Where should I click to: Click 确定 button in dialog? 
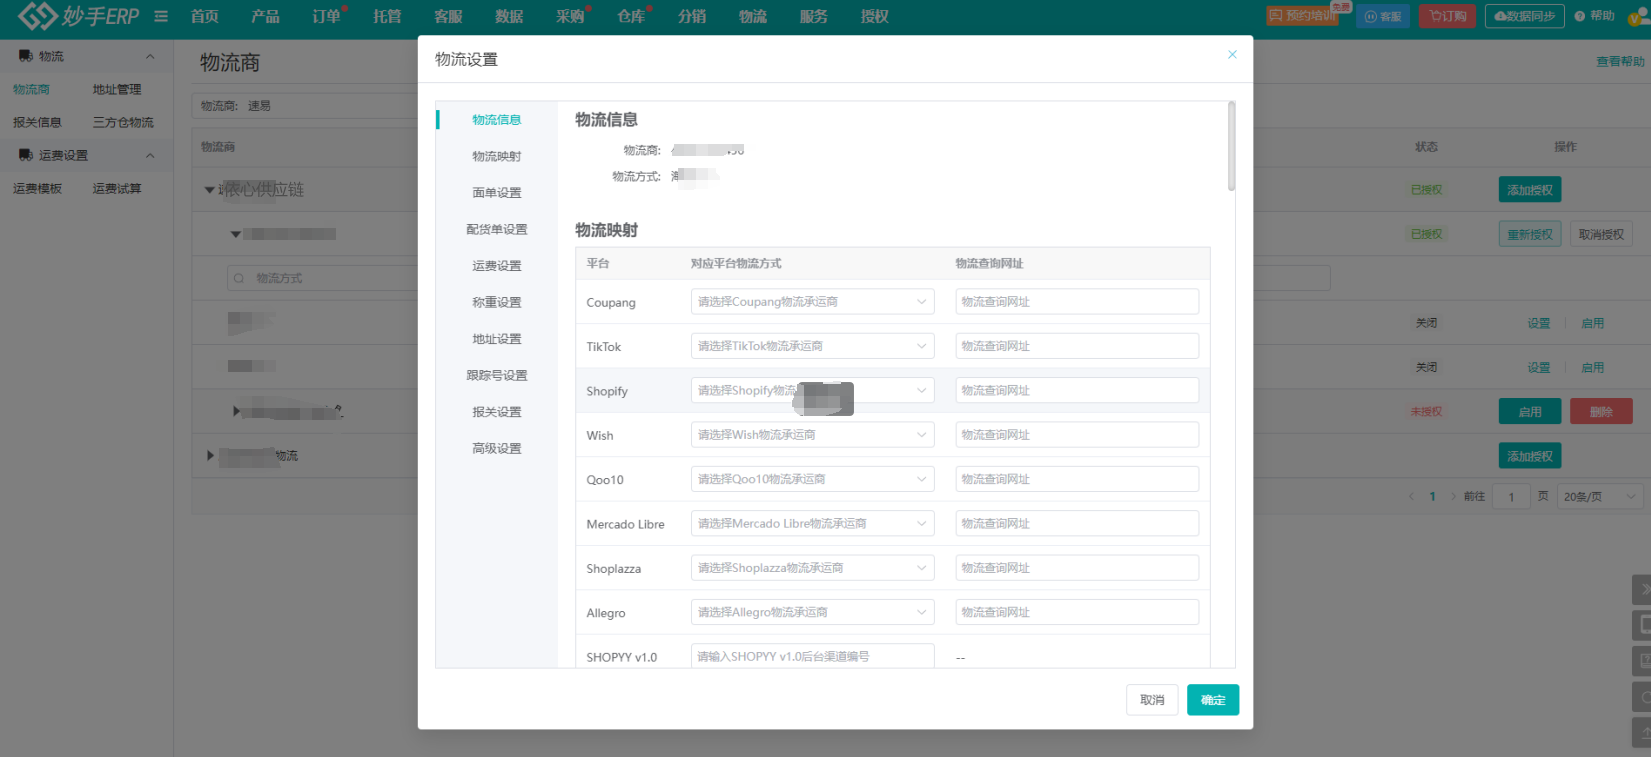(x=1213, y=700)
